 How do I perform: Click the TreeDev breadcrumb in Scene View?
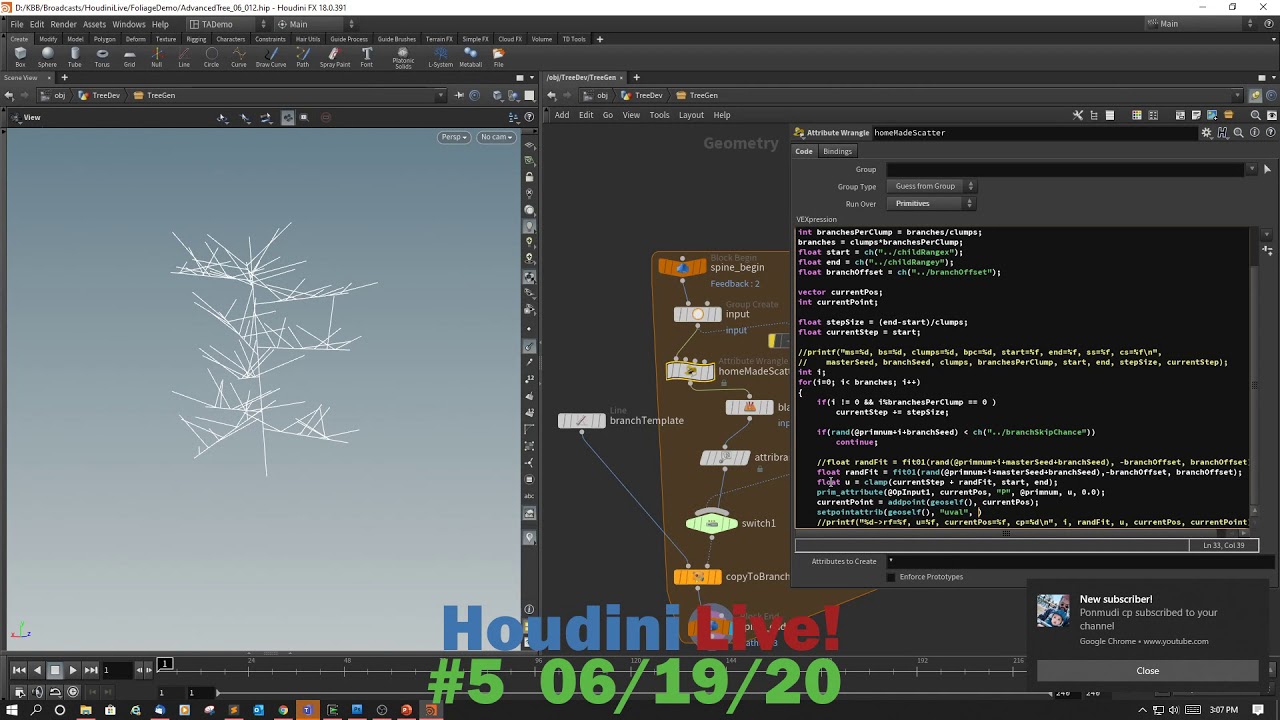(99, 96)
